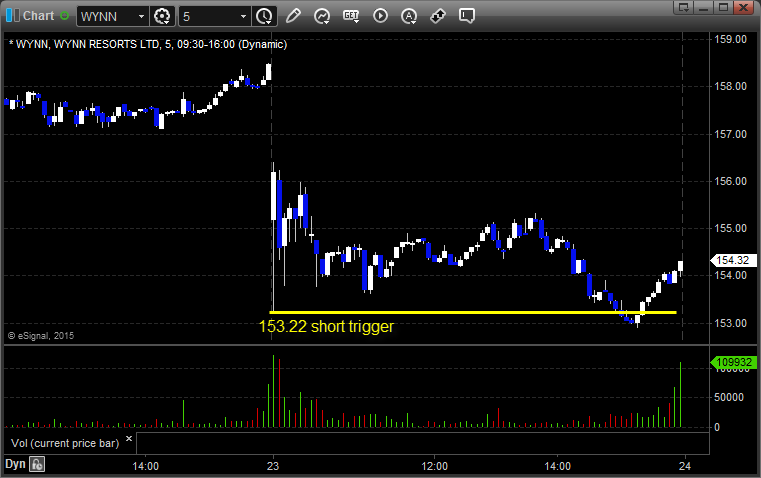The width and height of the screenshot is (761, 478).
Task: Click the blue window-link color bars next to Chart
Action: pos(13,16)
